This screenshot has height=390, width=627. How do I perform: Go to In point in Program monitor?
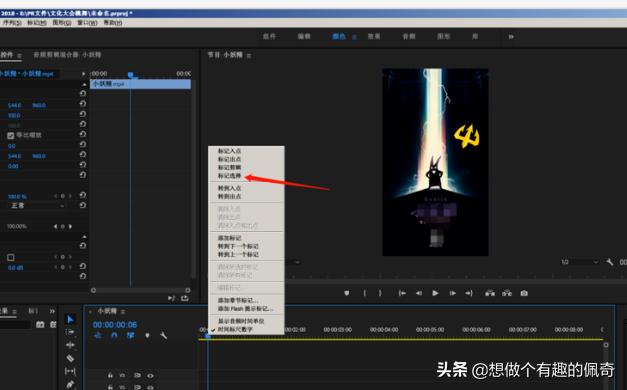402,293
